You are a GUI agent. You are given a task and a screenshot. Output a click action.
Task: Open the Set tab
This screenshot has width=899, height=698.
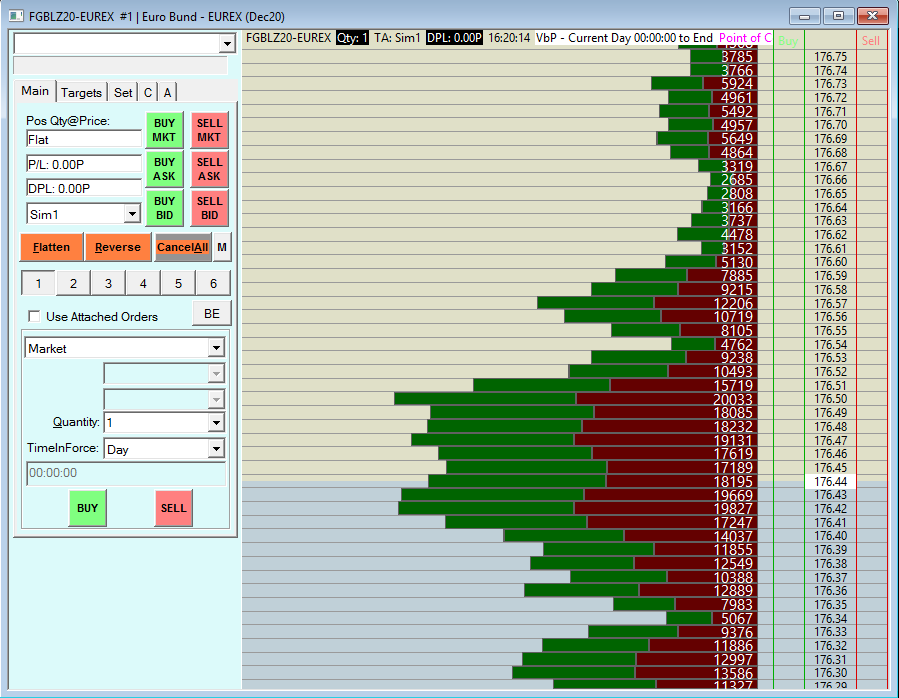click(123, 92)
